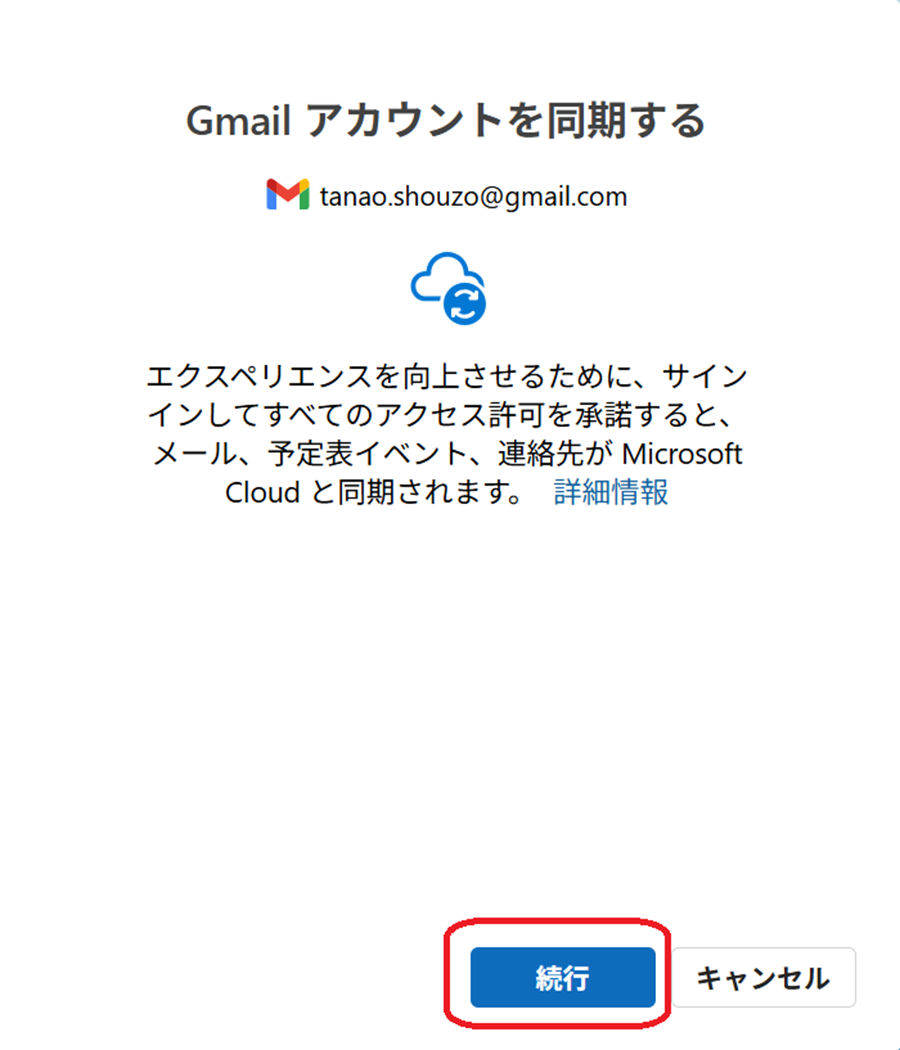This screenshot has height=1050, width=900.
Task: Open the 詳細情報 link
Action: [611, 492]
